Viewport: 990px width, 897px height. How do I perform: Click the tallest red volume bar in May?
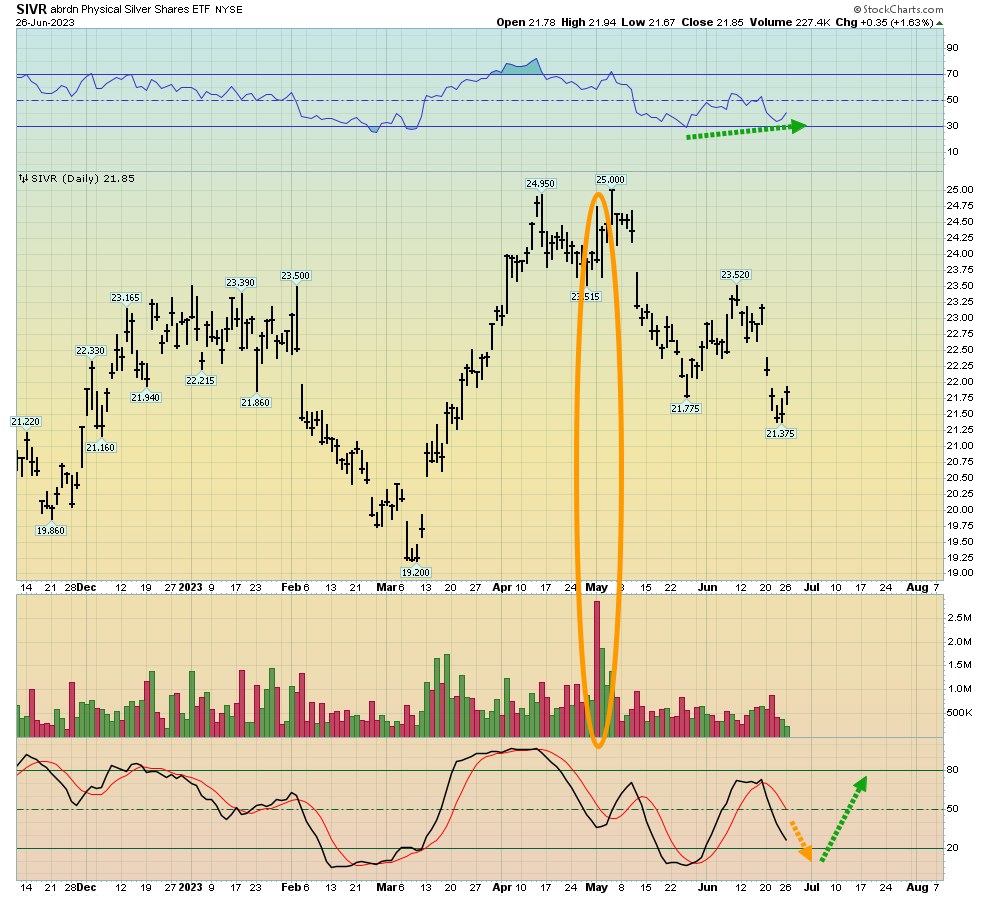[x=597, y=668]
